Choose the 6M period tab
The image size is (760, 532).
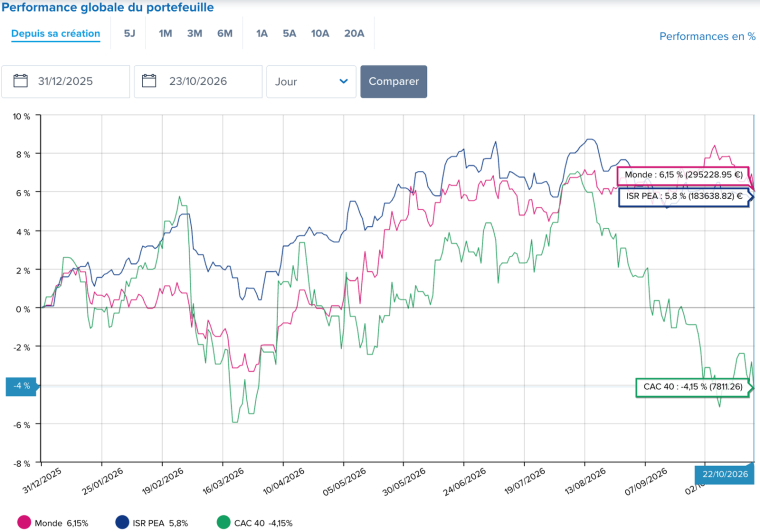[x=224, y=33]
